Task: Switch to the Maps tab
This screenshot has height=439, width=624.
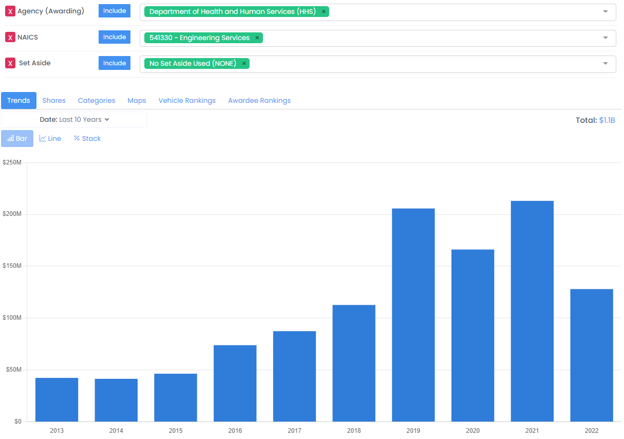Action: (x=136, y=100)
